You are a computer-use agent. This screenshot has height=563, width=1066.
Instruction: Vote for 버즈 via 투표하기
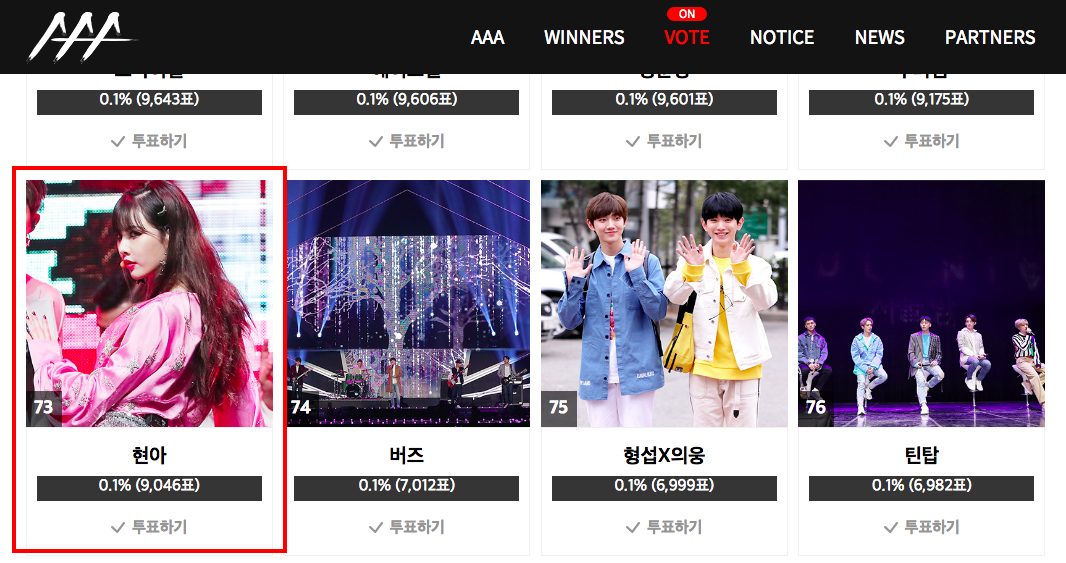(407, 527)
